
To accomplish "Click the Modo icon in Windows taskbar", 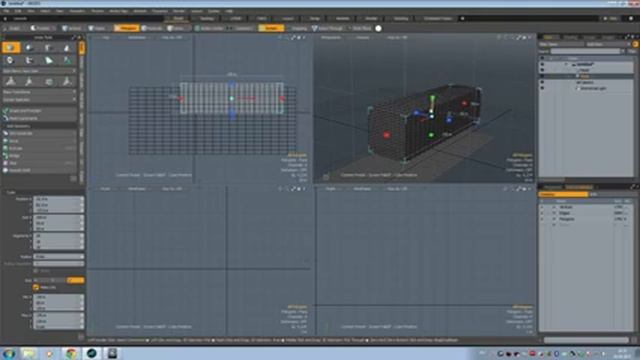I will (x=92, y=353).
